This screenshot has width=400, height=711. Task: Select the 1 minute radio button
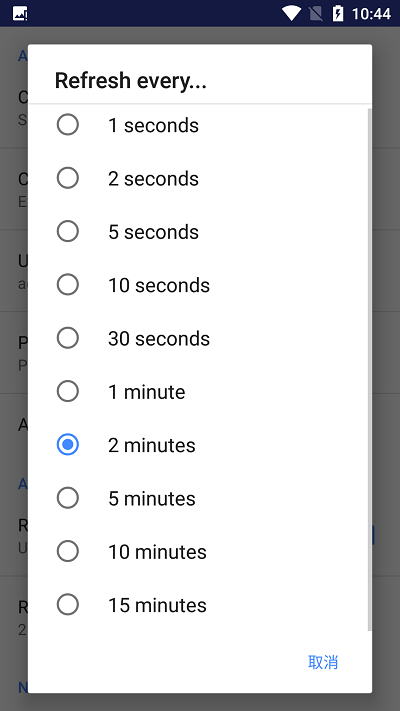[x=68, y=391]
